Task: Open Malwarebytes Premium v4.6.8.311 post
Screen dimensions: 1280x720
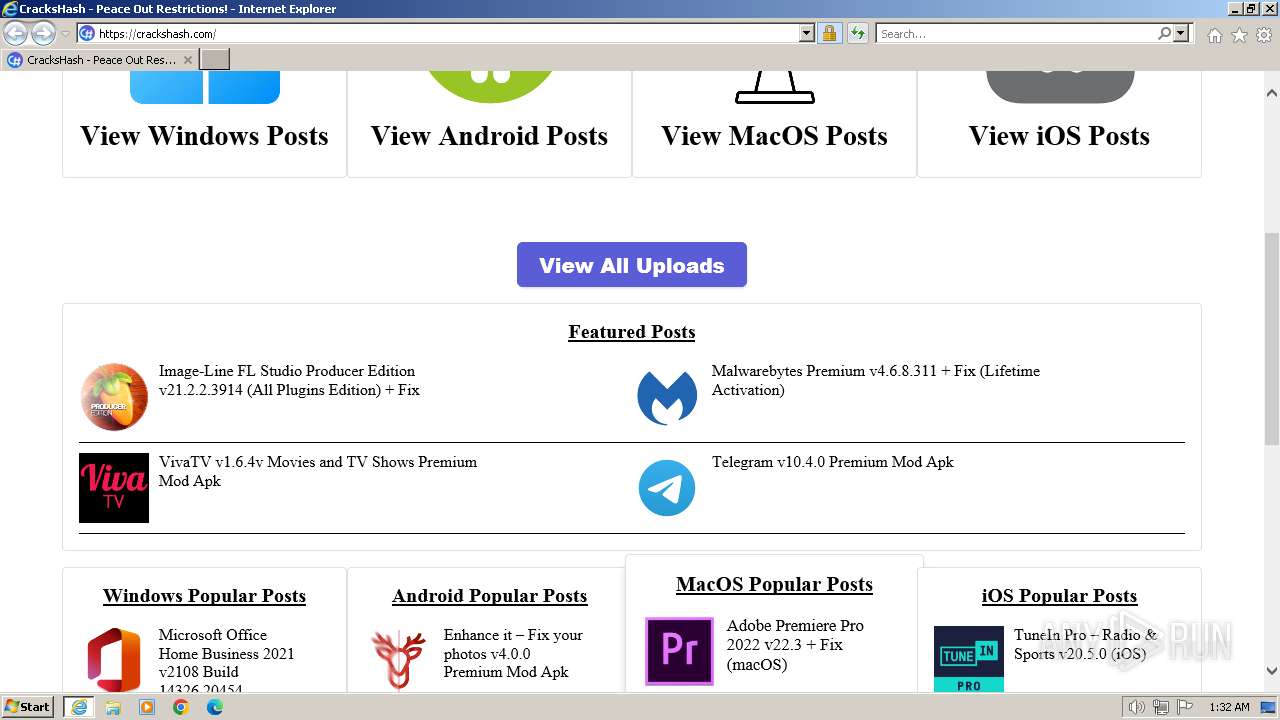Action: [876, 380]
